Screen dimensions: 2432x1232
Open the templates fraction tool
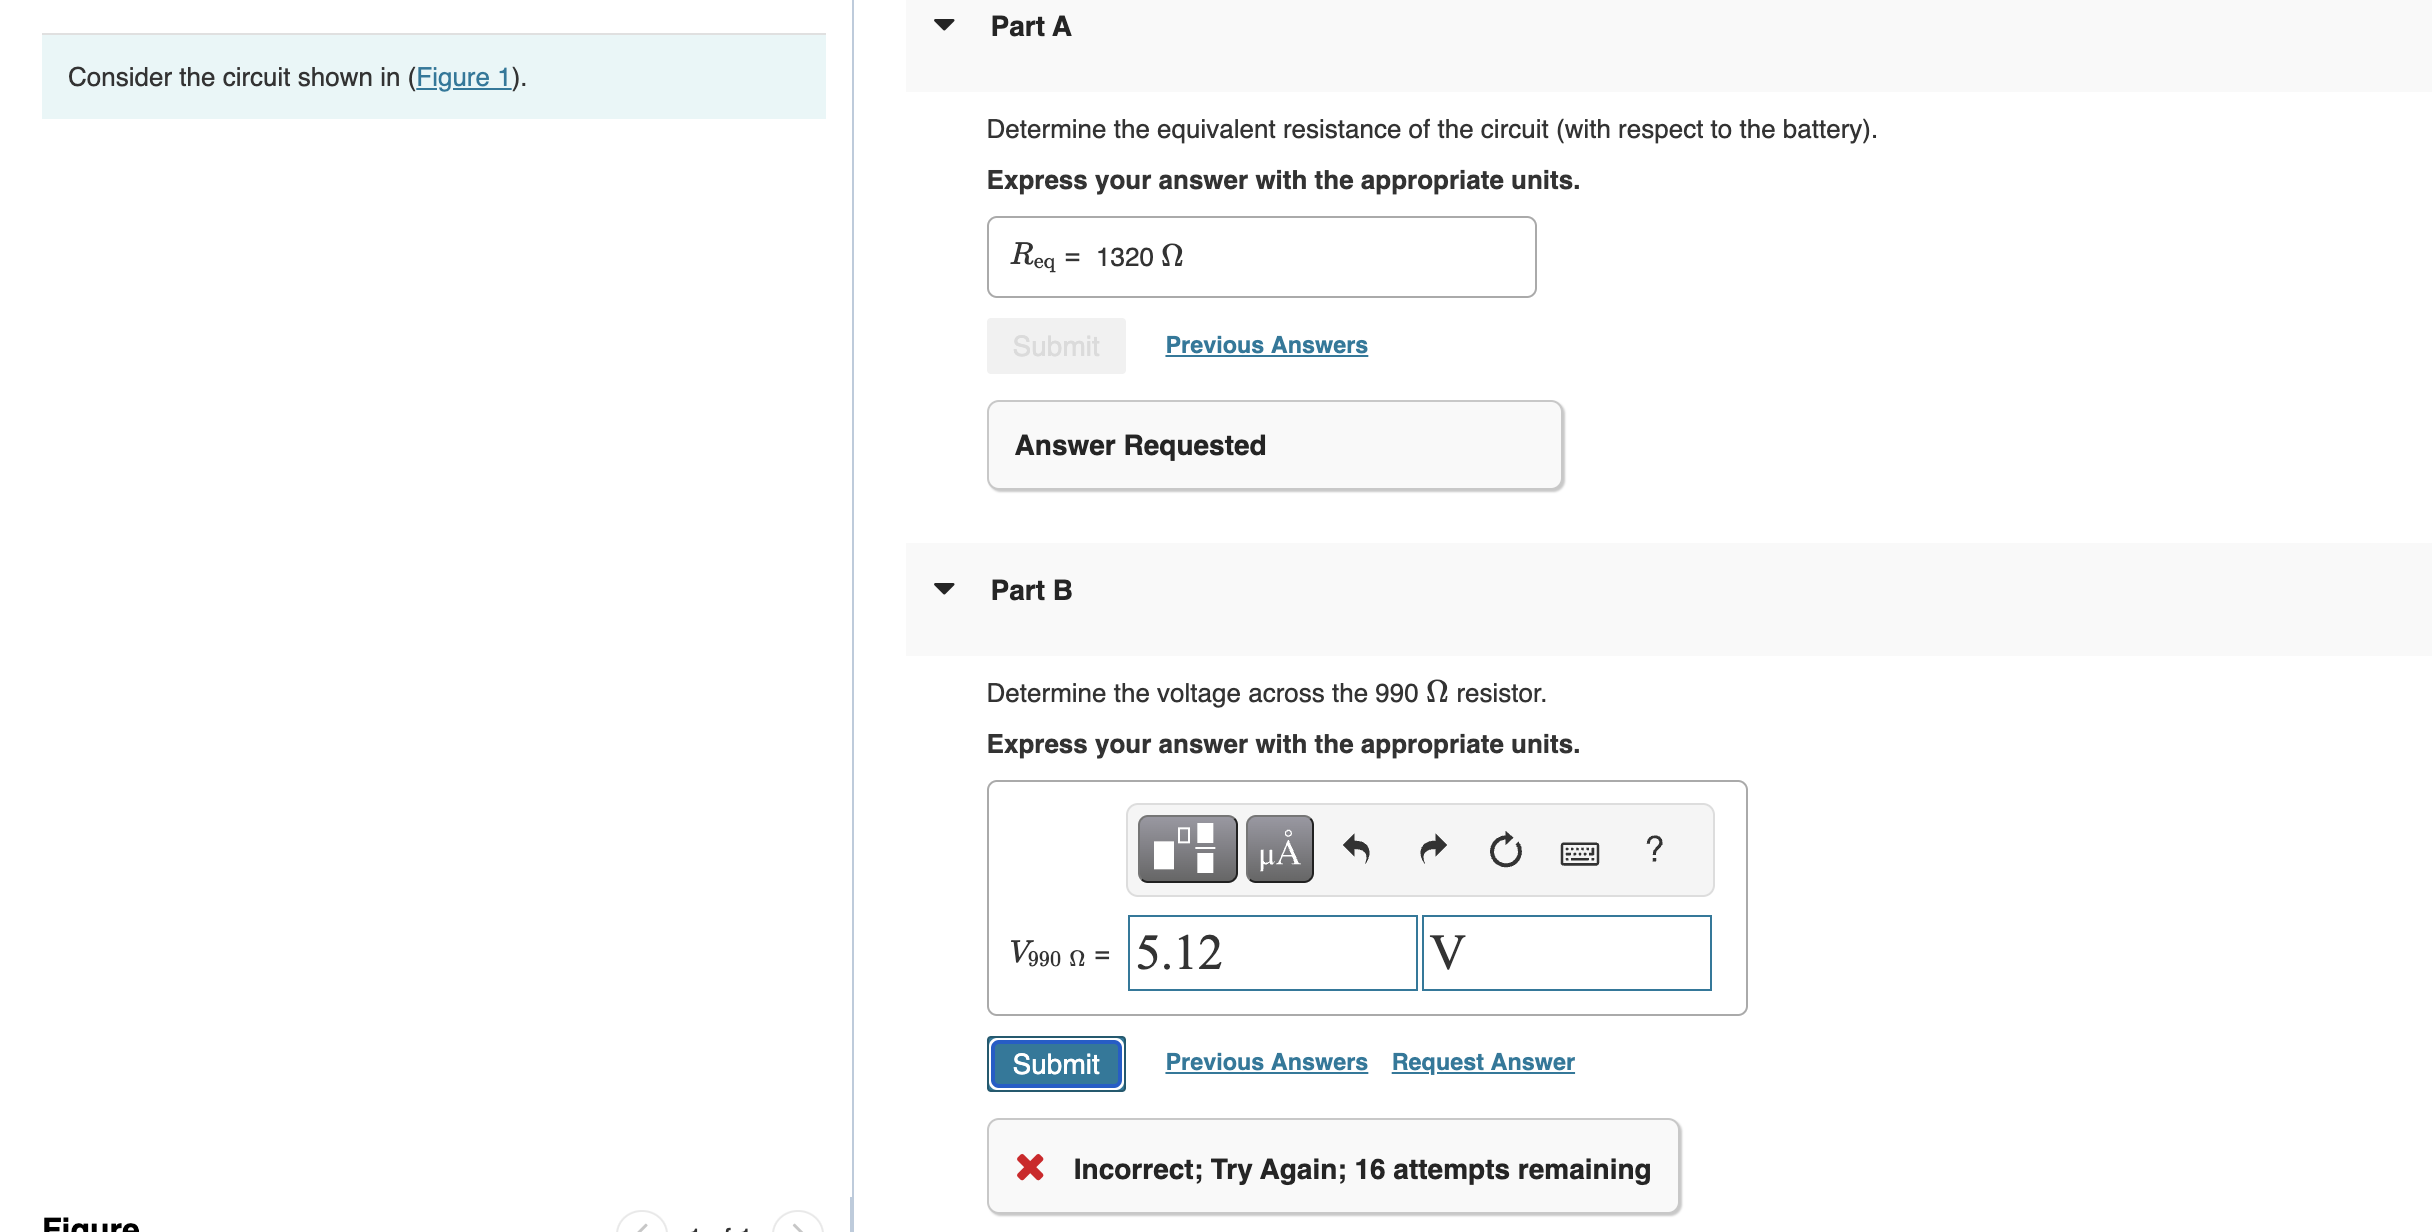click(x=1187, y=849)
